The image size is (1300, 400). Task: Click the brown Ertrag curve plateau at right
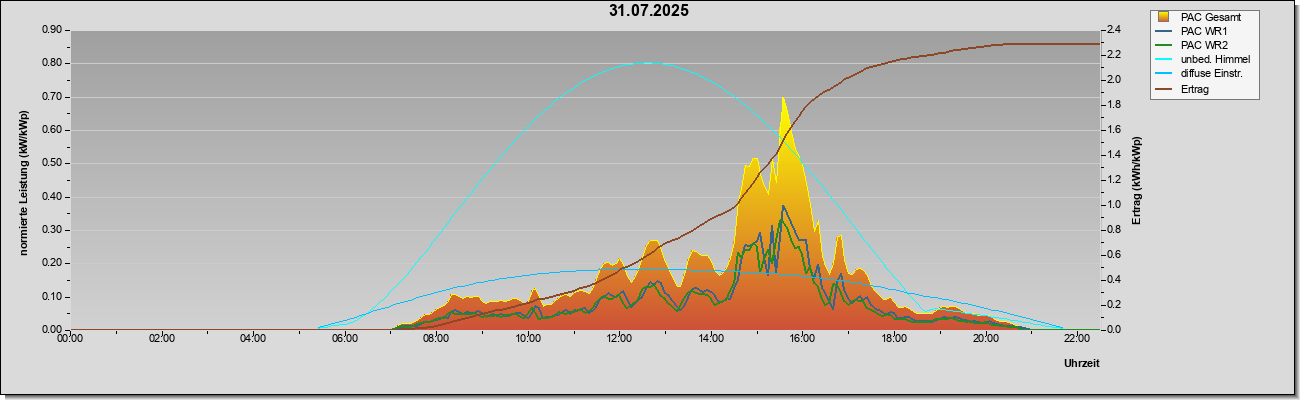pyautogui.click(x=1050, y=44)
